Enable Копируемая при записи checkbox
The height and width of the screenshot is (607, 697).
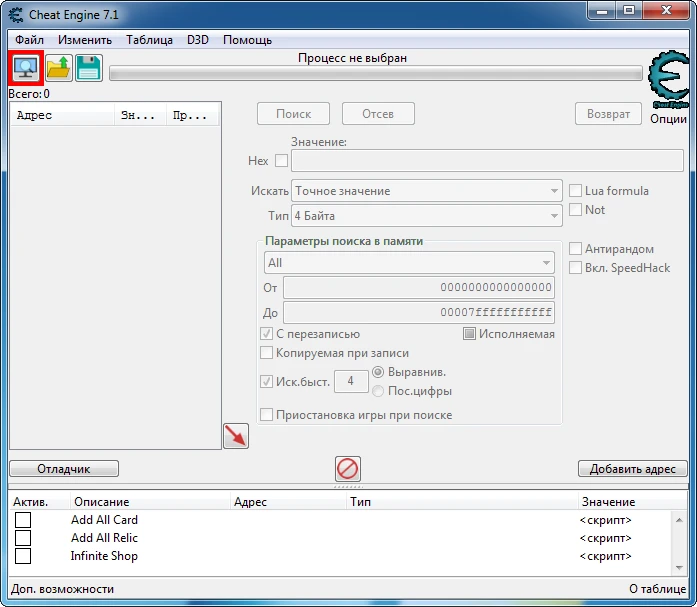(266, 353)
